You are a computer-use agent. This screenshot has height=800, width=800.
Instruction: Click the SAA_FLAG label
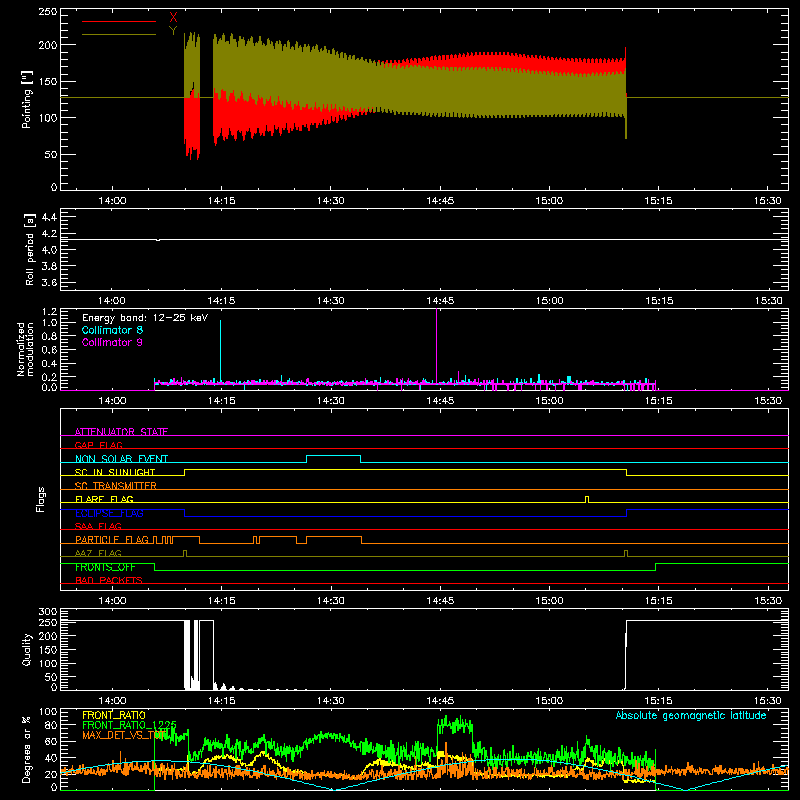[x=98, y=526]
